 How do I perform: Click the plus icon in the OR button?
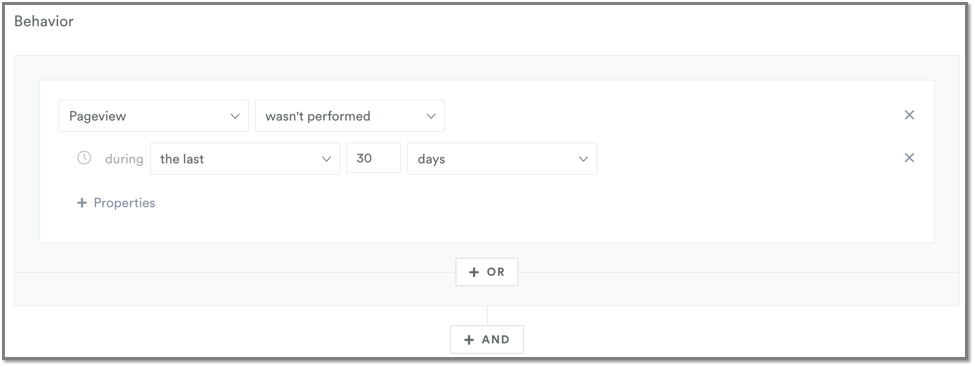(474, 272)
